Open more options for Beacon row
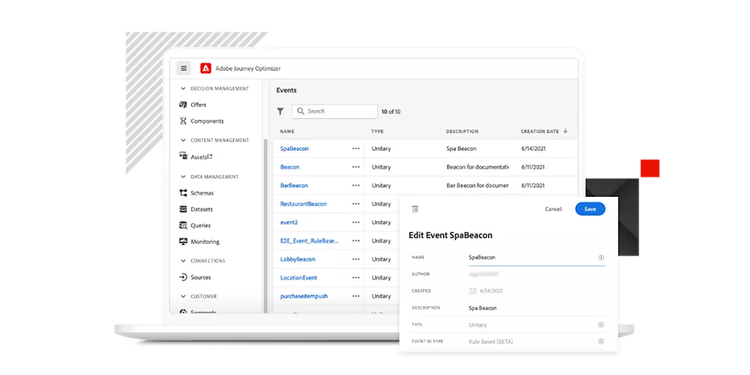The image size is (750, 375). tap(356, 167)
